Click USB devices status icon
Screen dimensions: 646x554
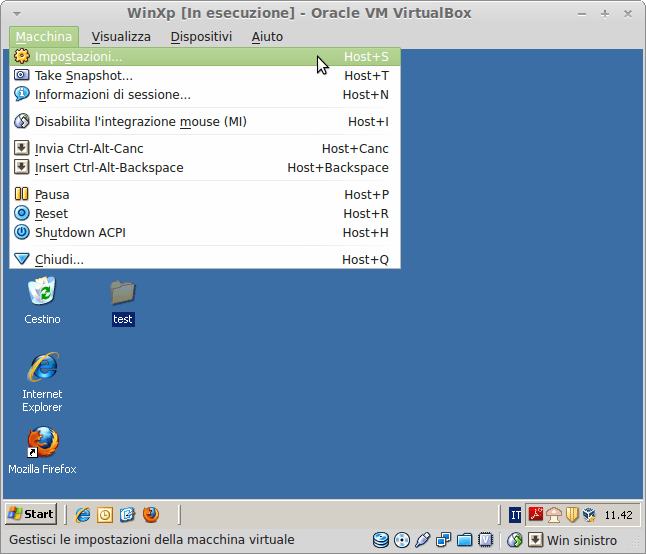pyautogui.click(x=423, y=540)
